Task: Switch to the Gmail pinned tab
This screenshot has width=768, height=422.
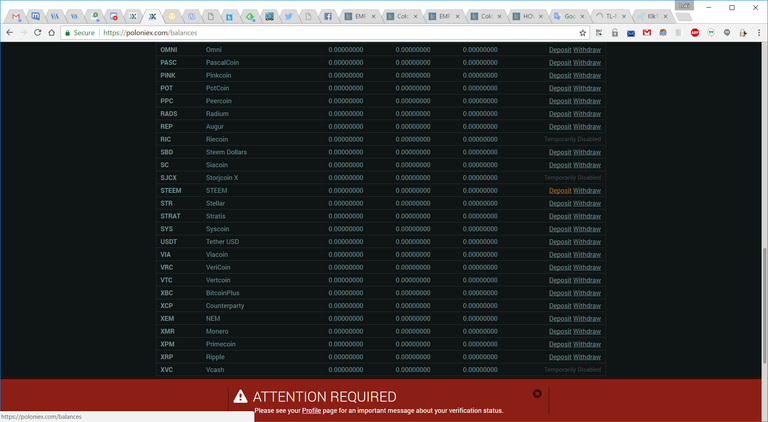Action: click(16, 16)
